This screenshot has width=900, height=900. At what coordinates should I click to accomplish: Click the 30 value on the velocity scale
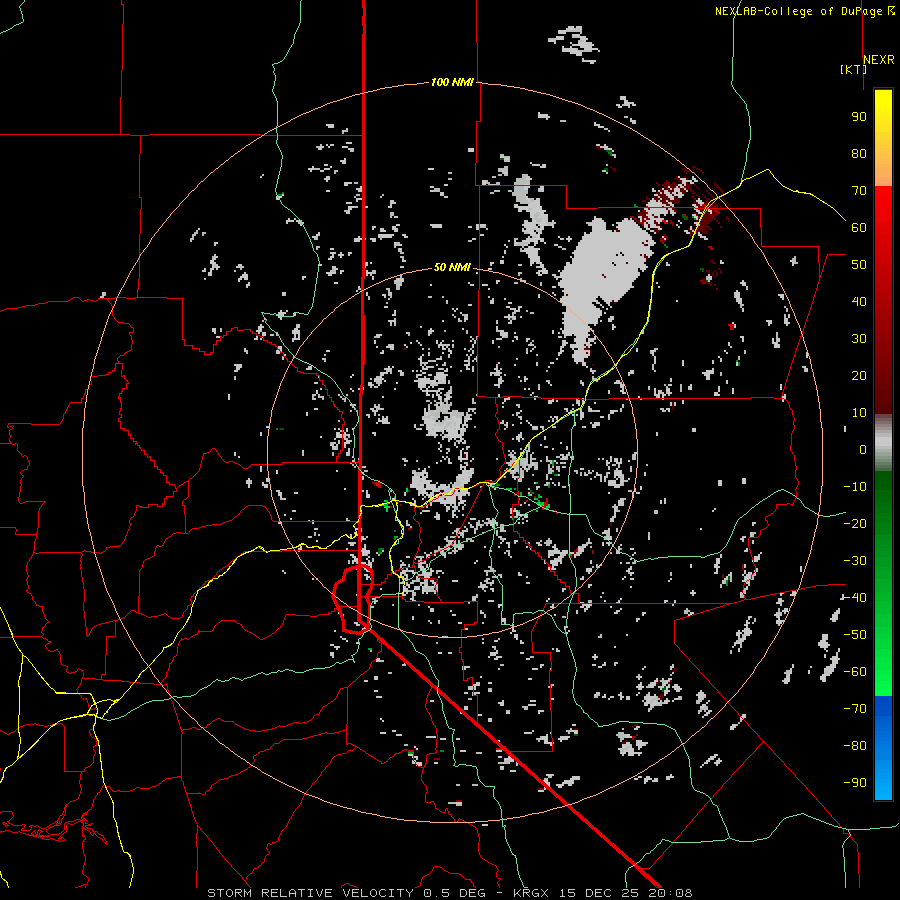pos(859,339)
